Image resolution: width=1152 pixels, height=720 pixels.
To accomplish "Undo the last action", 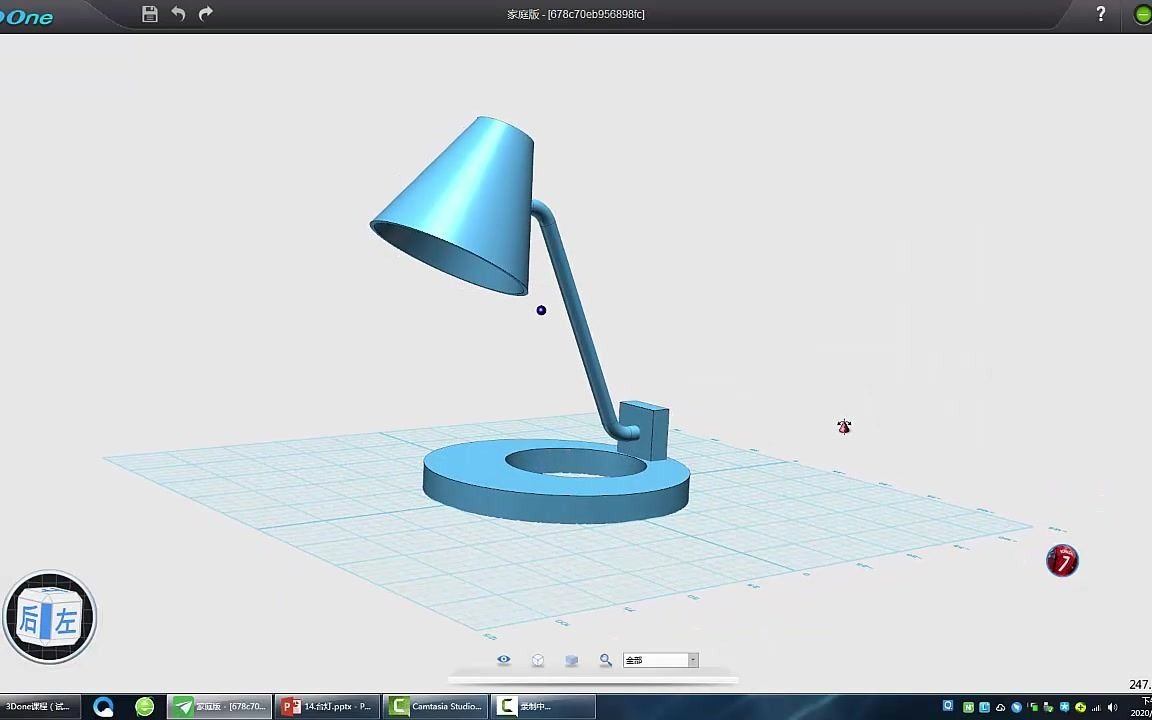I will [179, 13].
